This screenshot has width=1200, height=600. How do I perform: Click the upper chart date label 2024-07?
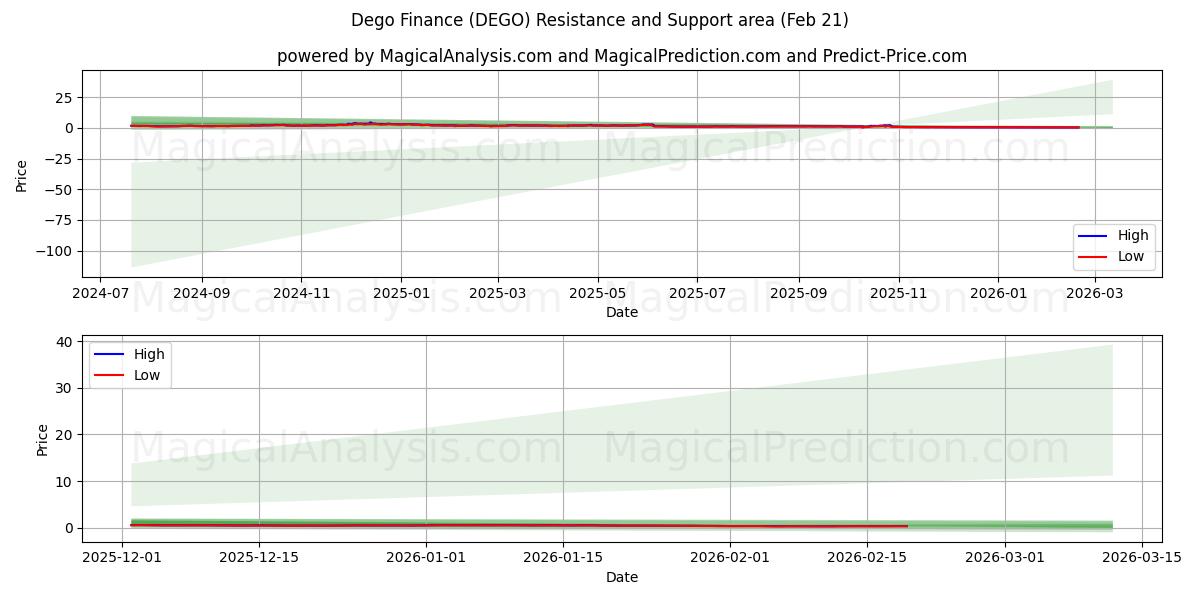coord(100,294)
